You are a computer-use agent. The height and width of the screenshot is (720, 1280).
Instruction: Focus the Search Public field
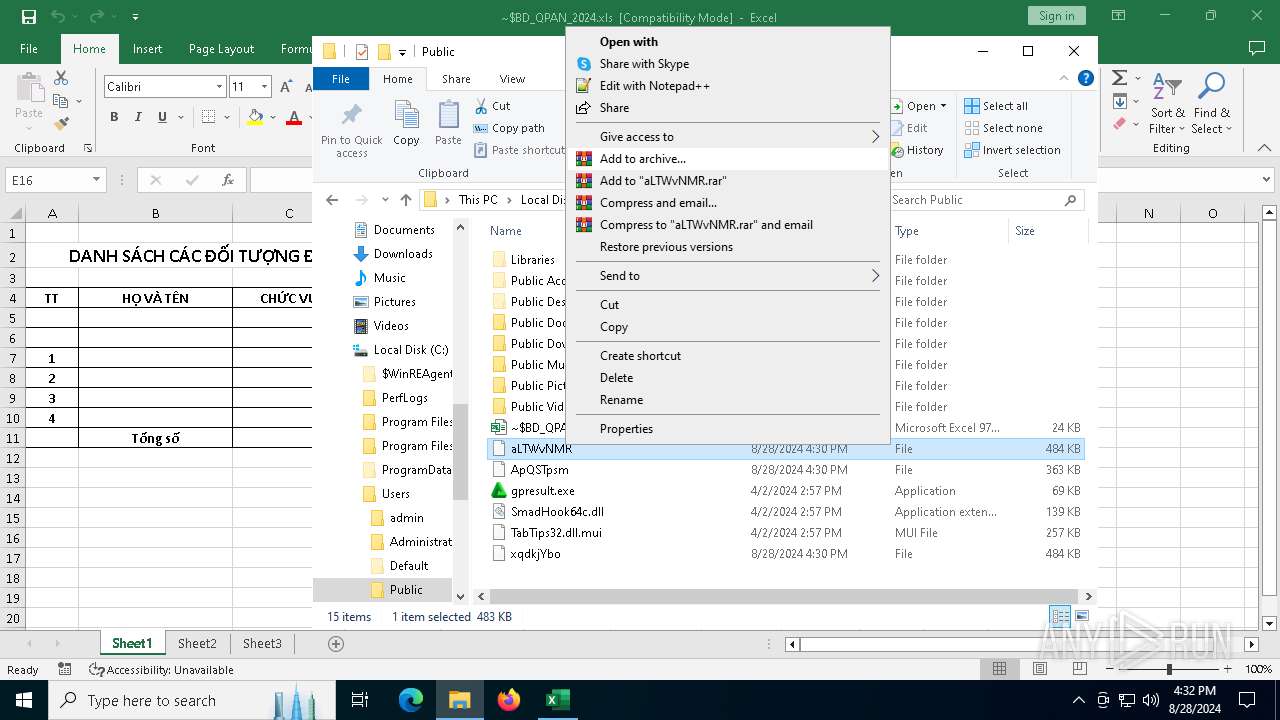coord(986,200)
